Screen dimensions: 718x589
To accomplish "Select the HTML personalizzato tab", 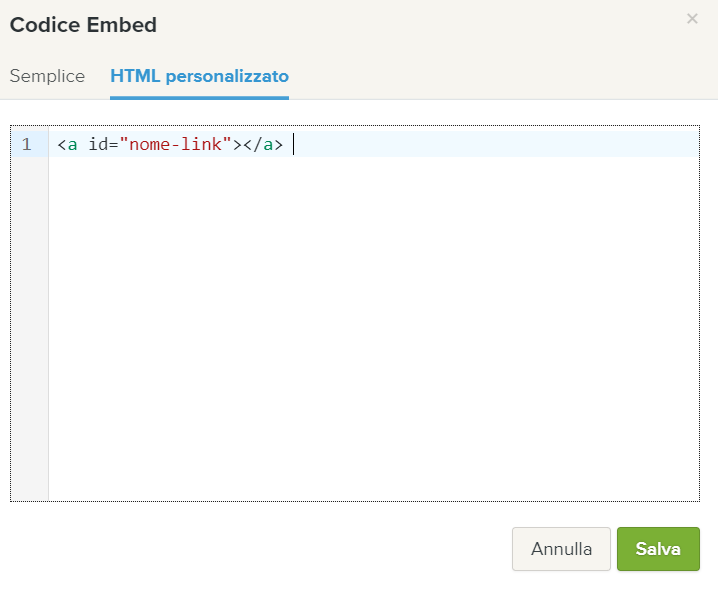I will pyautogui.click(x=199, y=76).
